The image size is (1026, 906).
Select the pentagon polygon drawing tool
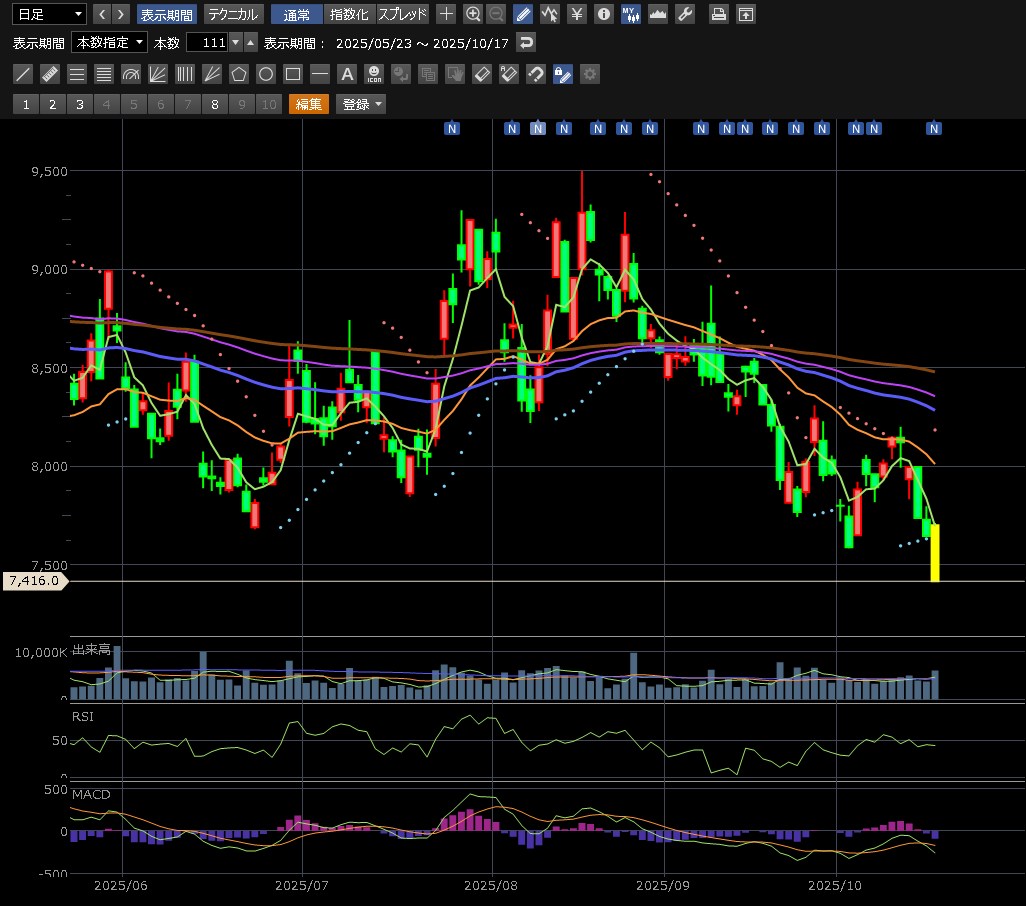click(239, 74)
